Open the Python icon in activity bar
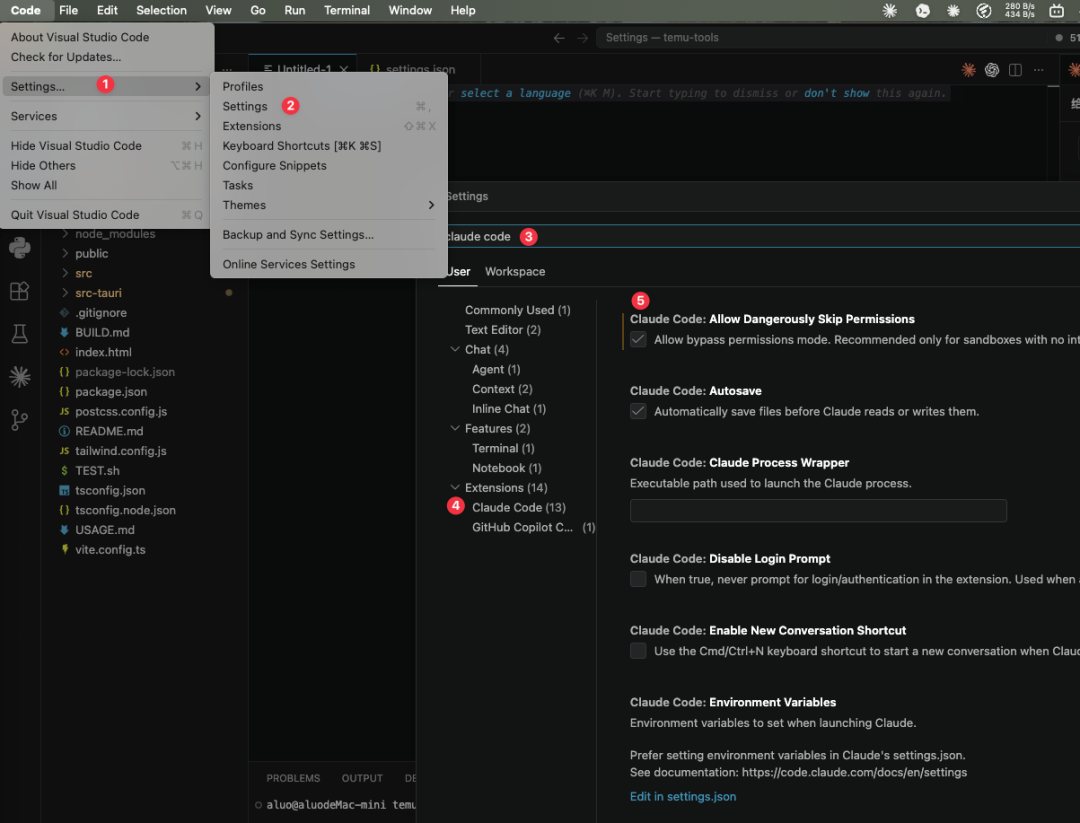1080x823 pixels. pos(19,247)
